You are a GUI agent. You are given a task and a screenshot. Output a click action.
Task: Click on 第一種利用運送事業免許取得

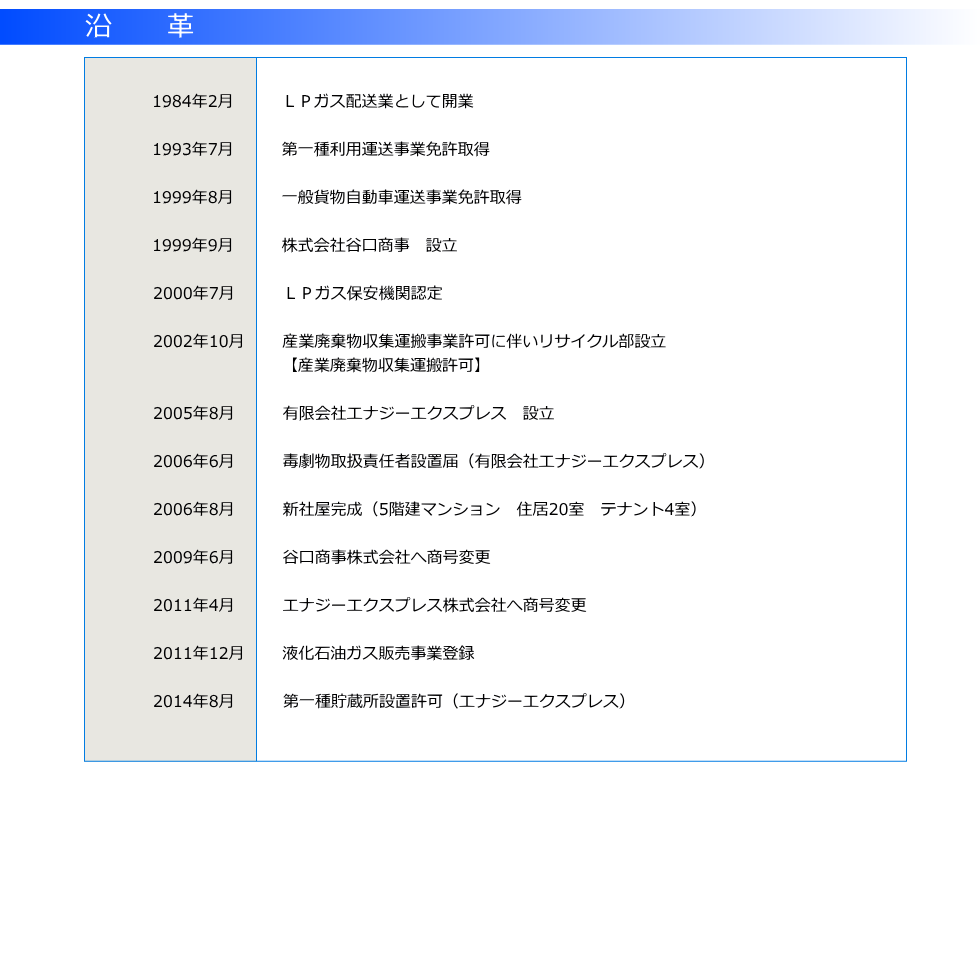click(386, 149)
